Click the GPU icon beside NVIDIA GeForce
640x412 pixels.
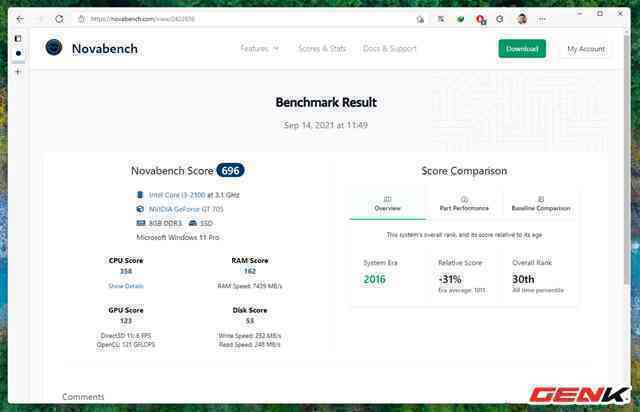pos(140,209)
